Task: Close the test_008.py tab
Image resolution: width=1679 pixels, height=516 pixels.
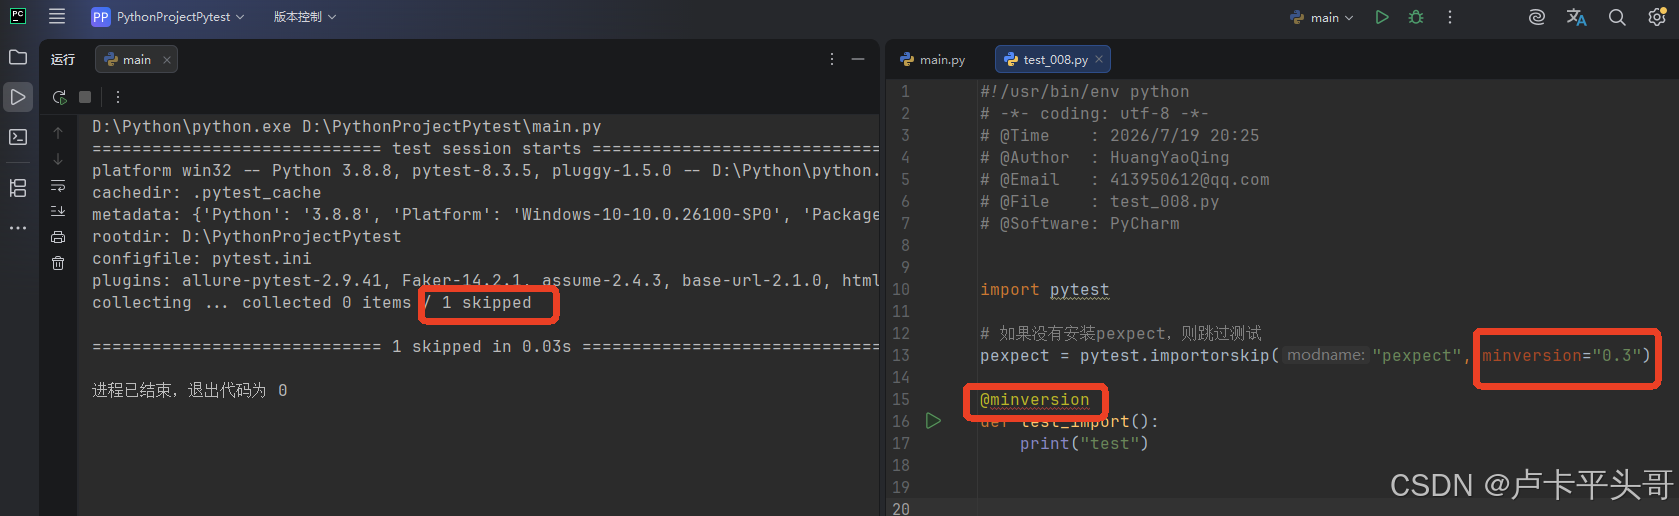Action: pyautogui.click(x=1099, y=59)
